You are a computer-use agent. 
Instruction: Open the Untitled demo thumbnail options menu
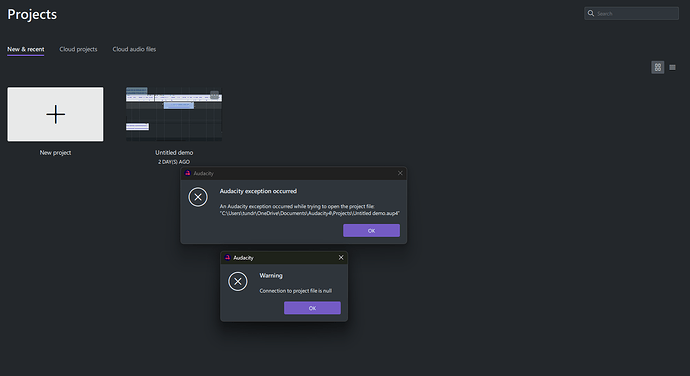[x=214, y=95]
